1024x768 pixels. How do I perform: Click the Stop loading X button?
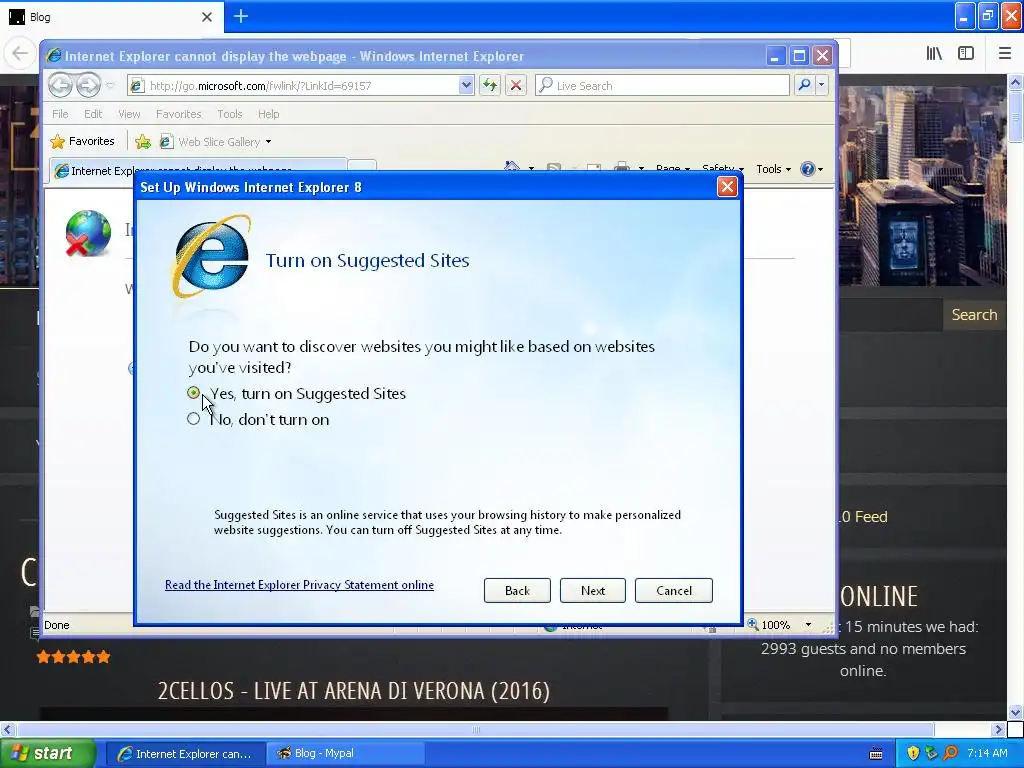coord(515,85)
